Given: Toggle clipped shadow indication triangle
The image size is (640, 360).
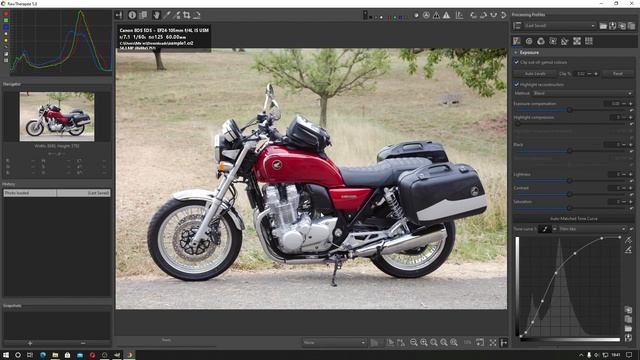Looking at the screenshot, I should 436,15.
